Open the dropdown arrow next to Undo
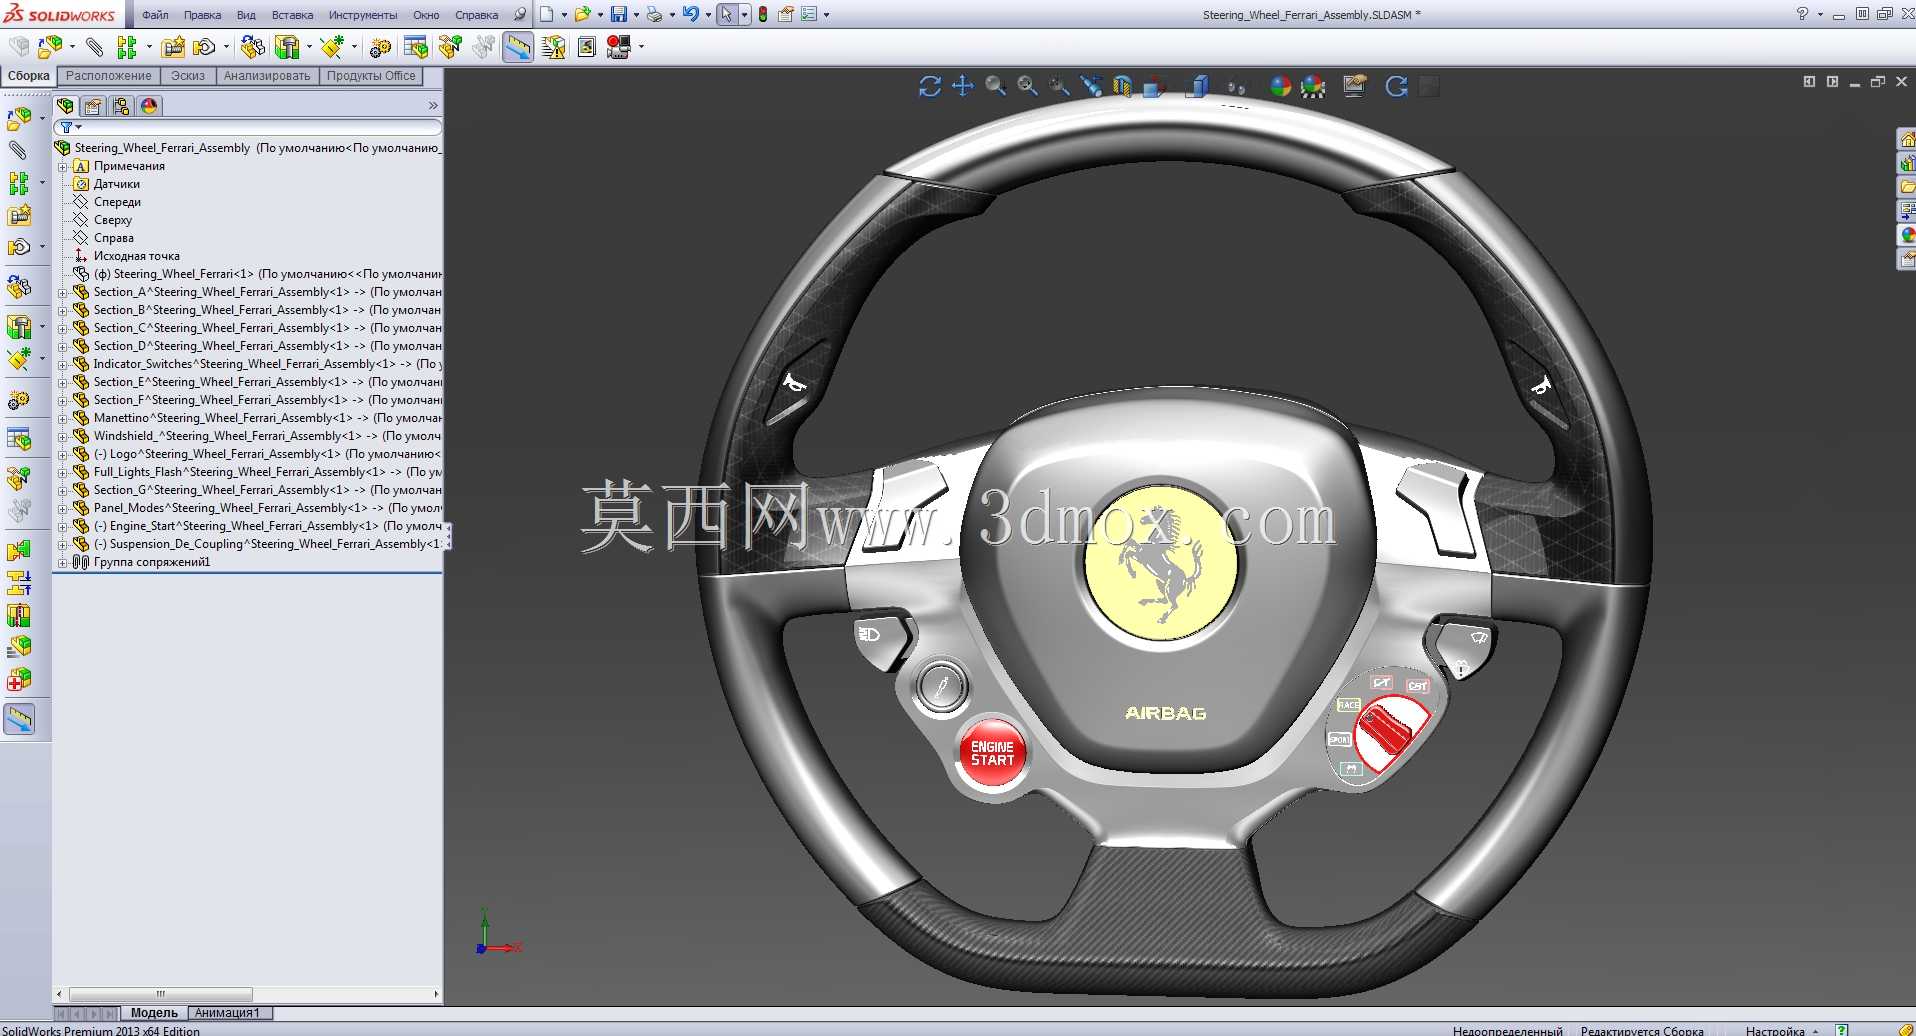1916x1036 pixels. [708, 14]
